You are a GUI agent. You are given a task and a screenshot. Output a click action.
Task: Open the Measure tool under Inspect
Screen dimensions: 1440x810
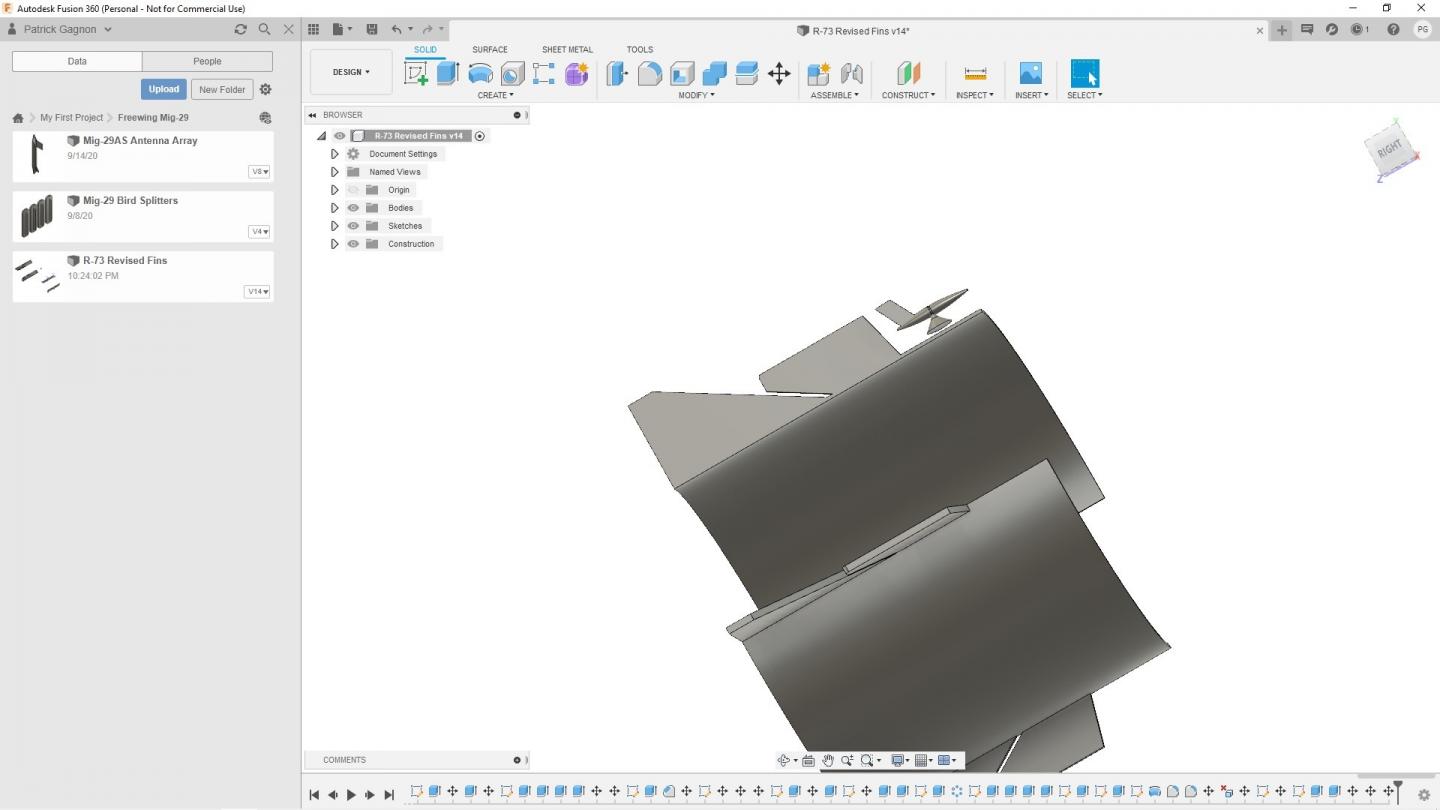975,73
